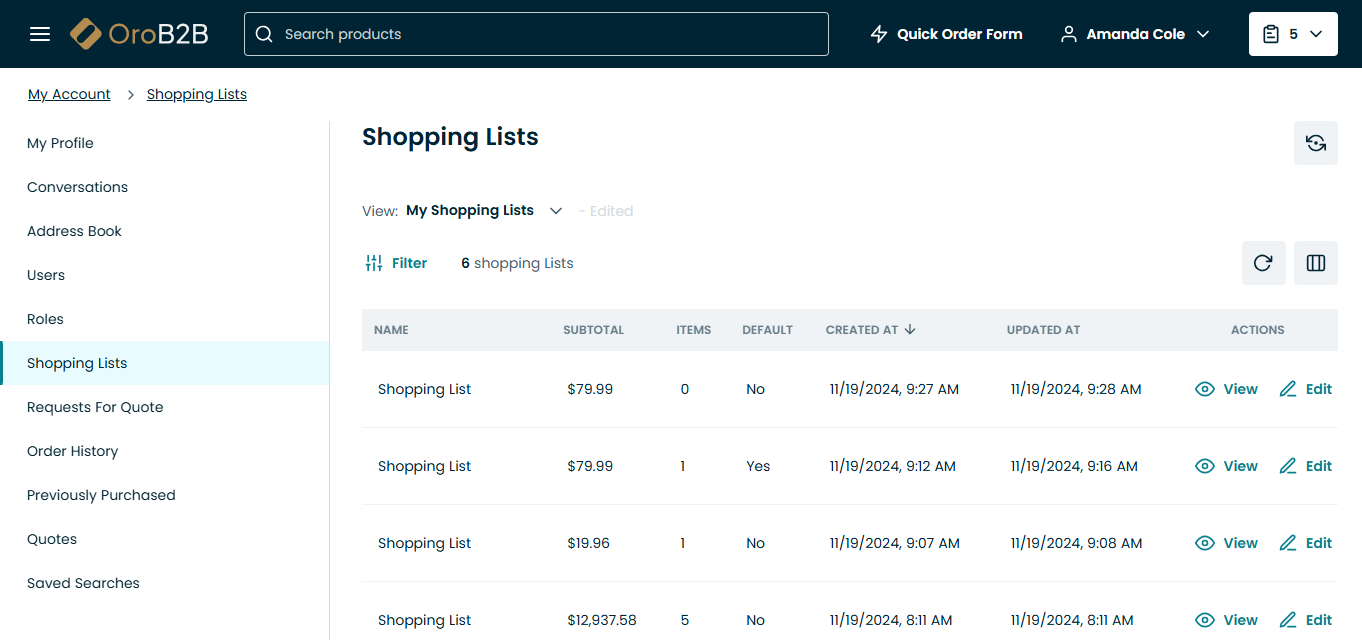The image size is (1362, 640).
Task: Open the shopping list dropdown showing 5
Action: coord(1292,34)
